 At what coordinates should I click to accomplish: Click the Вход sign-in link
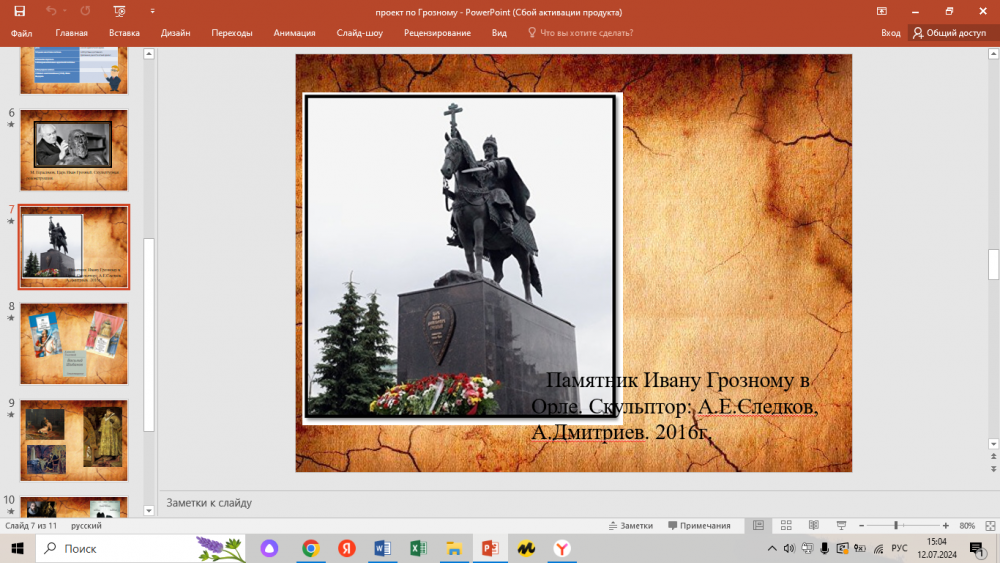(890, 33)
